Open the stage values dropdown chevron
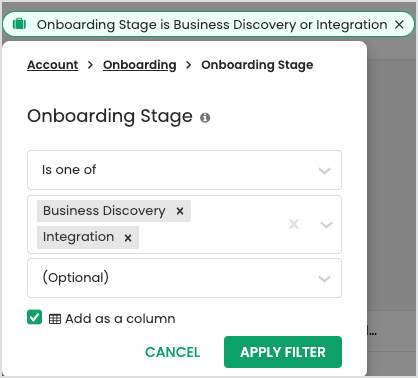418x378 pixels. 326,225
